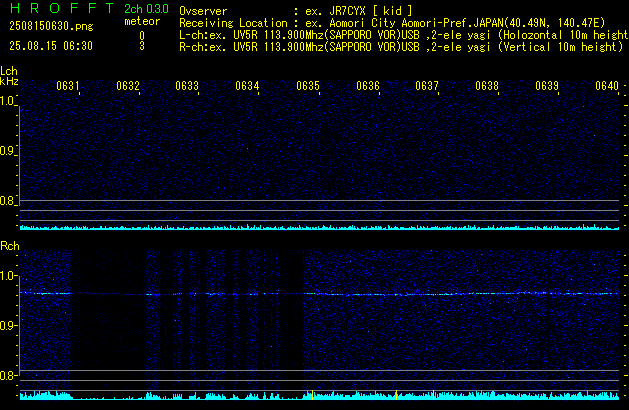Click the 0640 time tick label

tap(607, 86)
